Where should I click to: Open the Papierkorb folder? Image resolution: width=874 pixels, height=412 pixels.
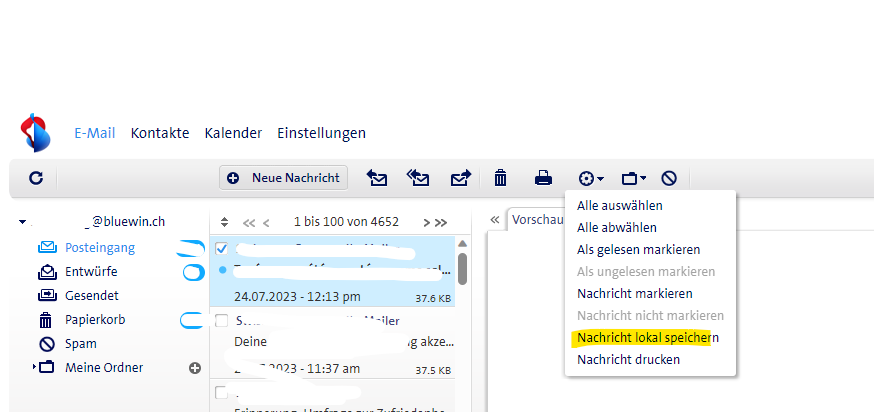tap(94, 320)
